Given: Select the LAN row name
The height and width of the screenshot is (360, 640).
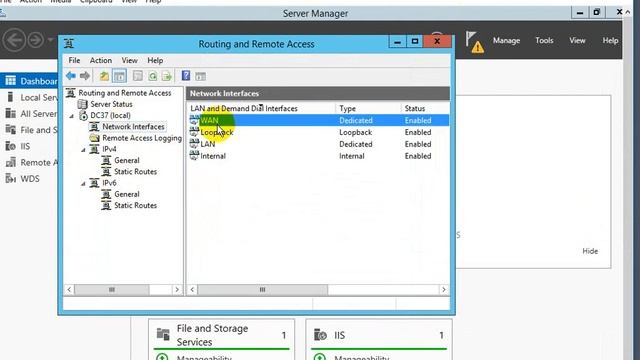Looking at the screenshot, I should (x=208, y=144).
